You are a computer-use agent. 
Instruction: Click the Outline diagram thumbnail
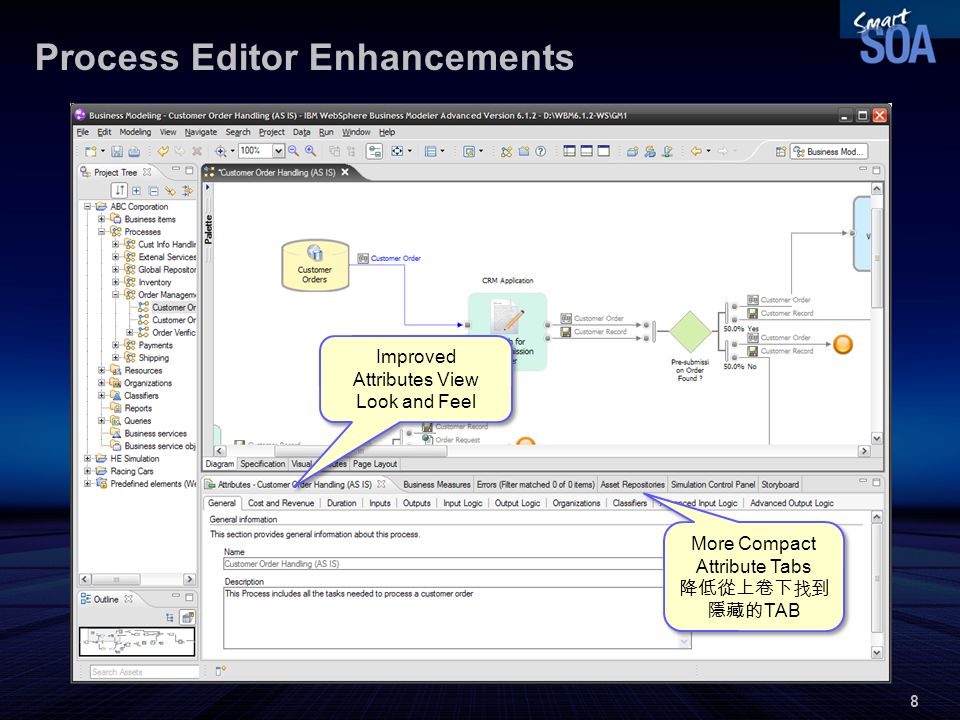[x=137, y=642]
